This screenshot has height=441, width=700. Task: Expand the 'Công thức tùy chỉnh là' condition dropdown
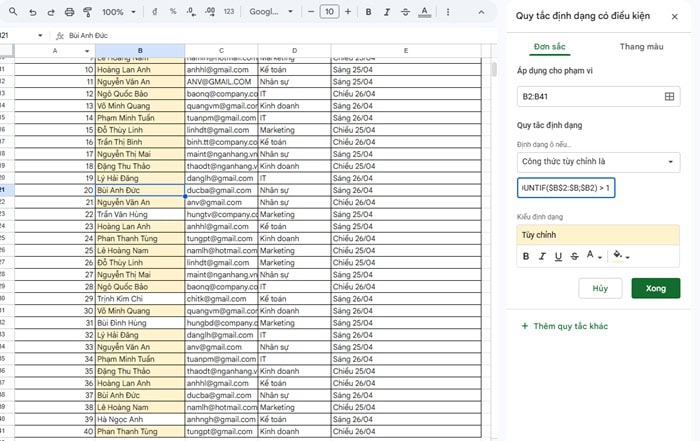pyautogui.click(x=598, y=161)
